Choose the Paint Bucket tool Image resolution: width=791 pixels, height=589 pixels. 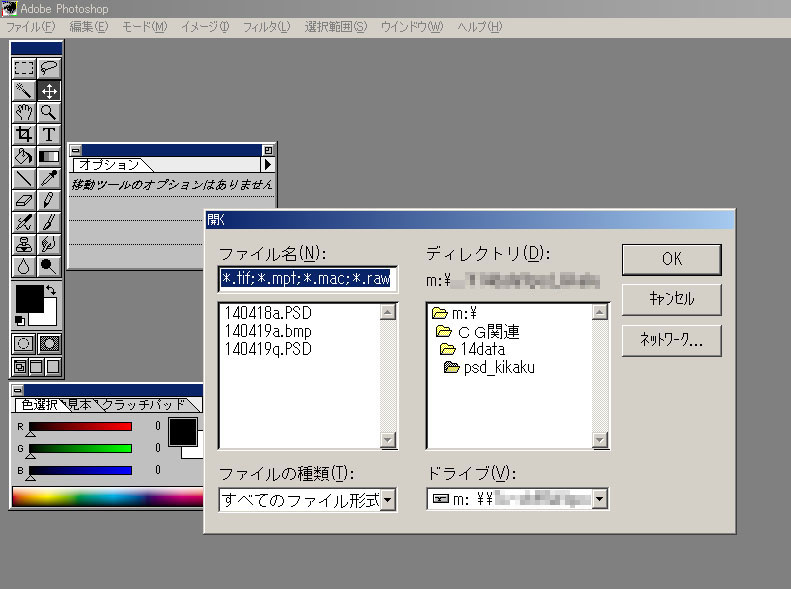[24, 156]
